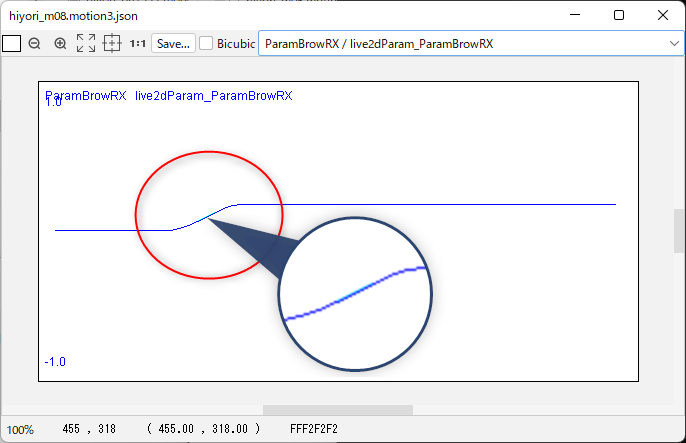This screenshot has width=686, height=443.
Task: Maximize the hiyori_m08.motion3.json window
Action: tap(619, 15)
